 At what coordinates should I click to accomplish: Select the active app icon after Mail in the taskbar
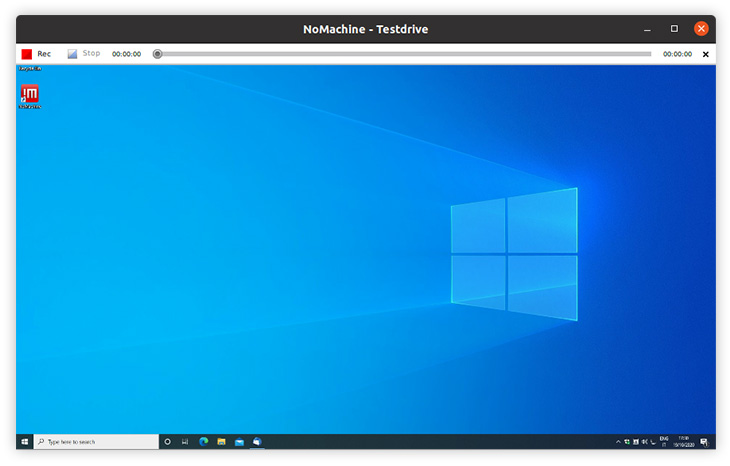tap(257, 441)
